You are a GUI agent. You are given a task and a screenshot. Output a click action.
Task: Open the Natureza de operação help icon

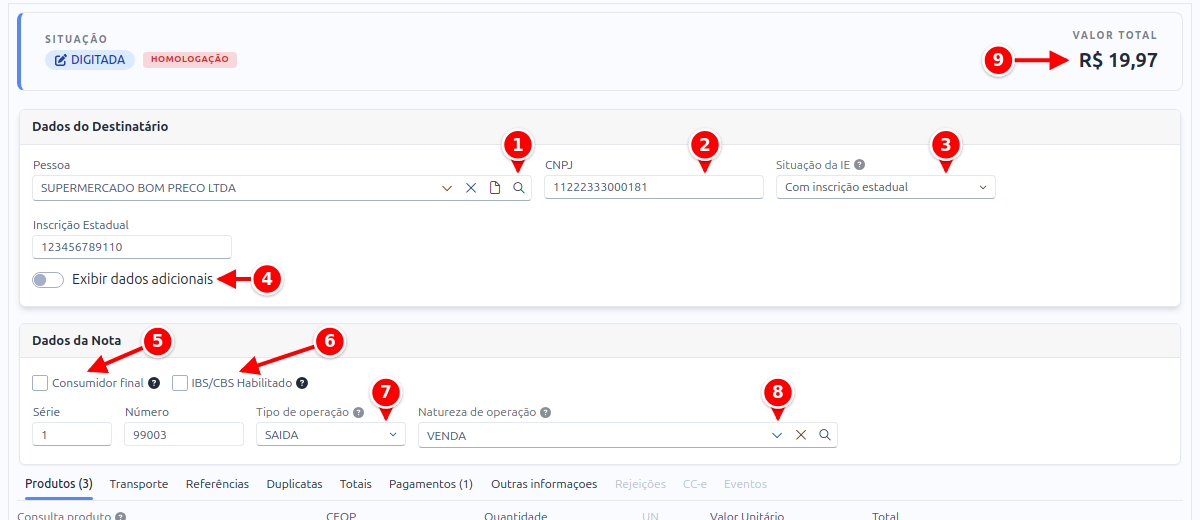[546, 412]
